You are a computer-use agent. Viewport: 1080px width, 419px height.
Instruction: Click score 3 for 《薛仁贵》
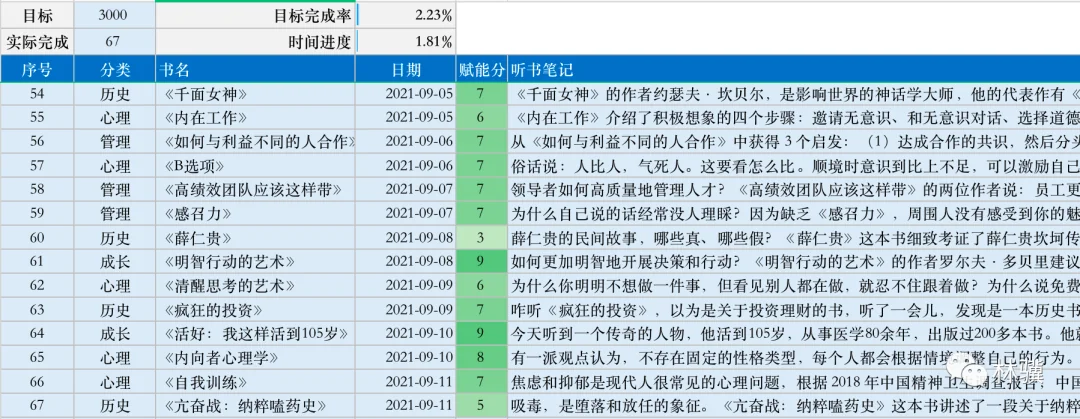[x=481, y=238]
